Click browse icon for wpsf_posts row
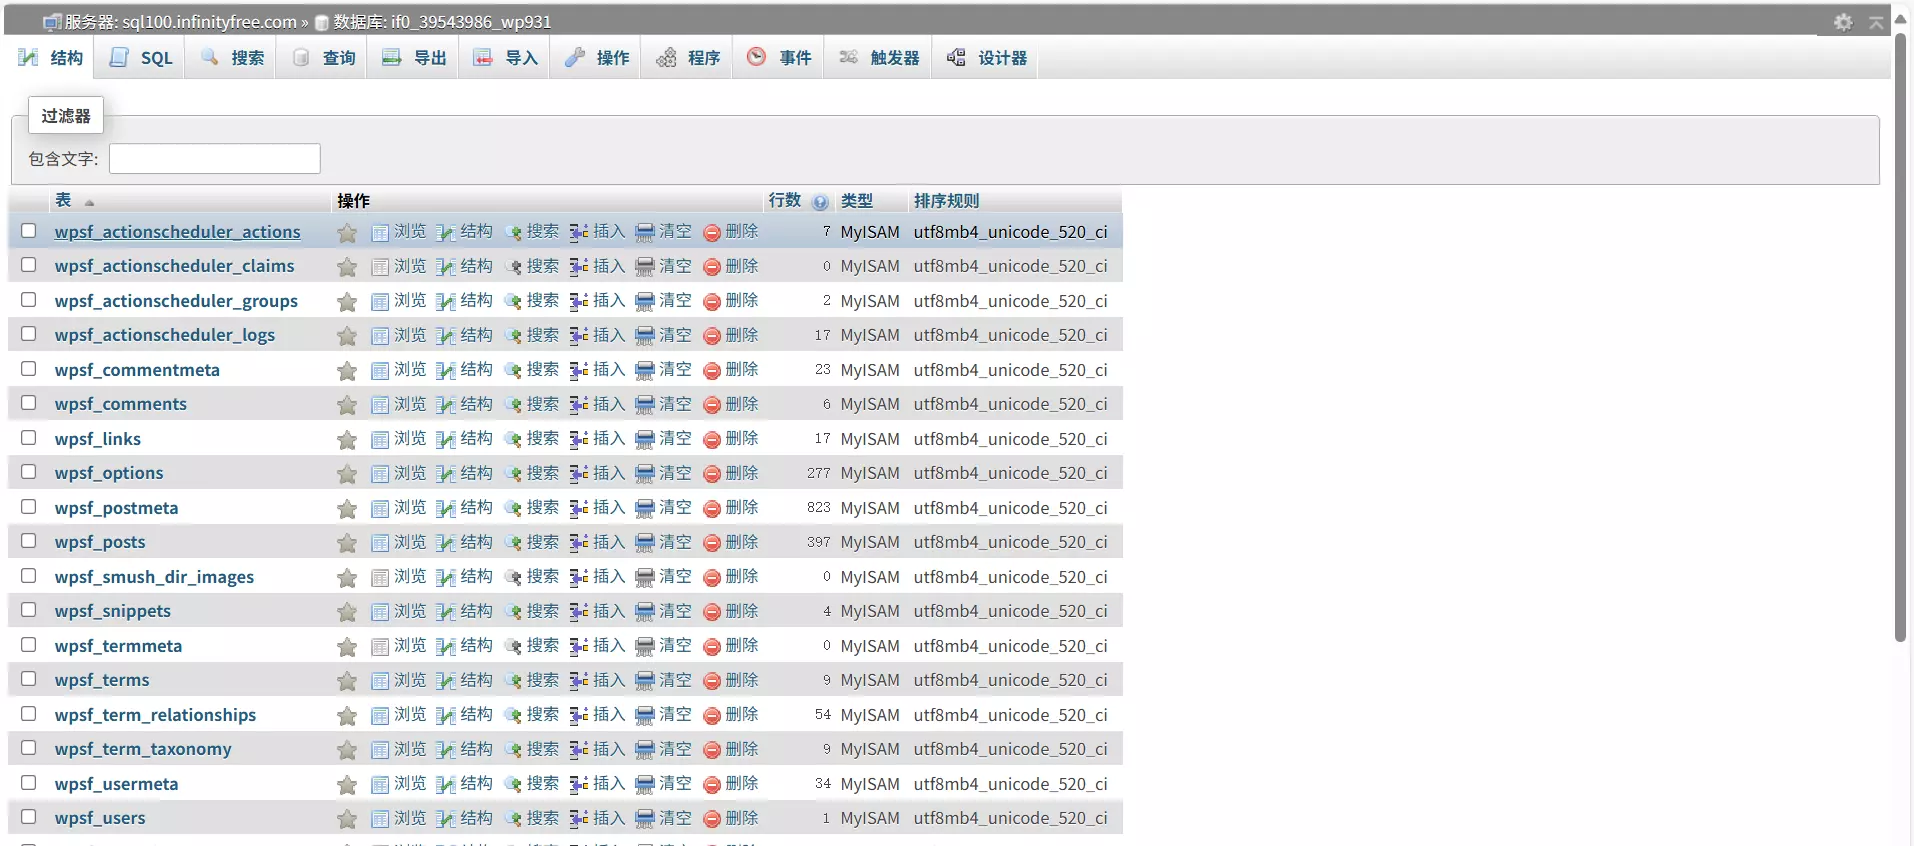 click(380, 543)
